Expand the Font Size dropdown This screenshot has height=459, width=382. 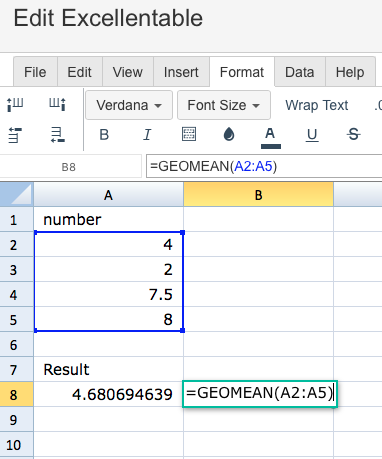click(224, 105)
